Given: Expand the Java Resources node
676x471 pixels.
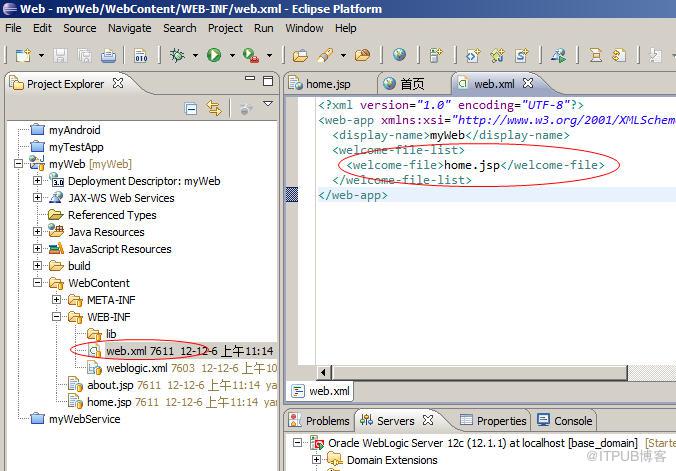Looking at the screenshot, I should coord(38,232).
